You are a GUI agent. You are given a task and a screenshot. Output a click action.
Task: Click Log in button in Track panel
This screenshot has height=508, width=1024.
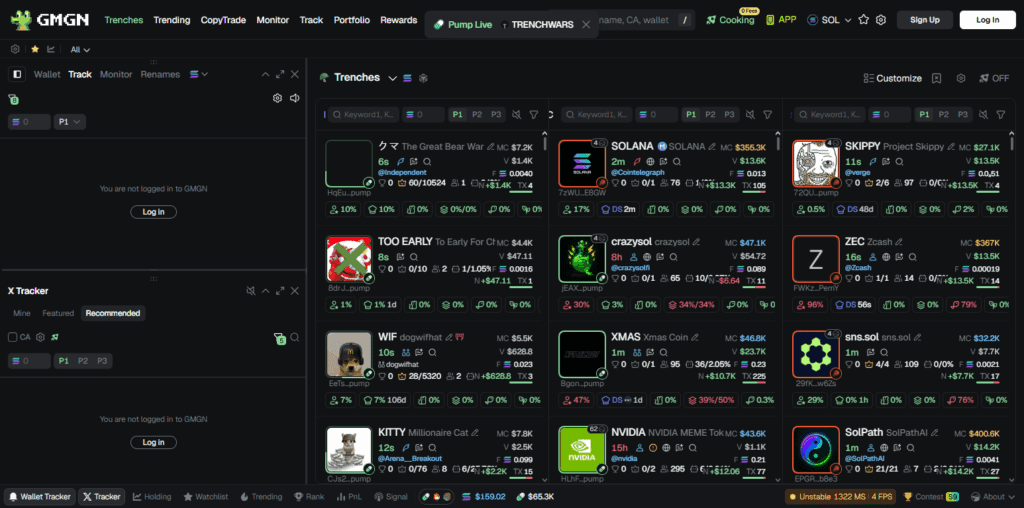(153, 212)
